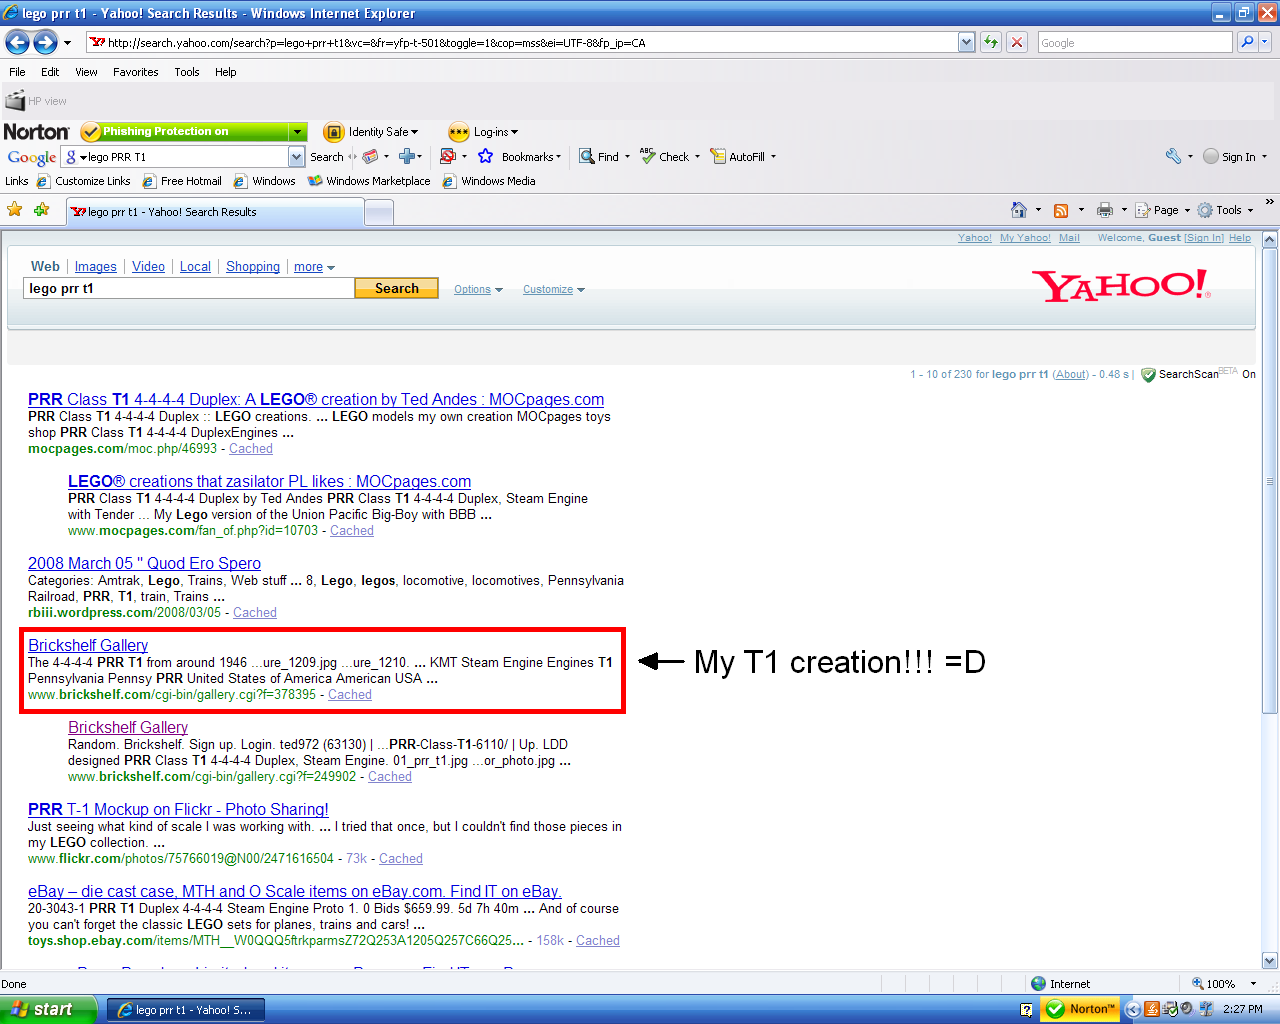
Task: Switch to Yahoo Shopping search
Action: 253,267
